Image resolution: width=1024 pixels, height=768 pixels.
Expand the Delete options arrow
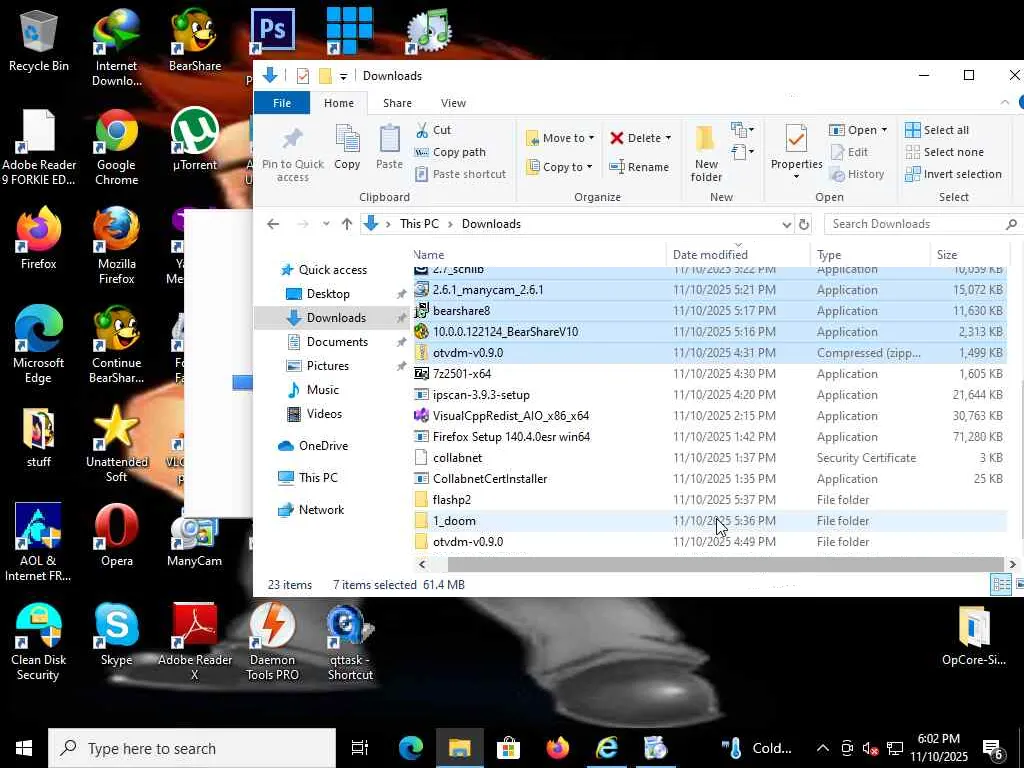click(x=668, y=138)
